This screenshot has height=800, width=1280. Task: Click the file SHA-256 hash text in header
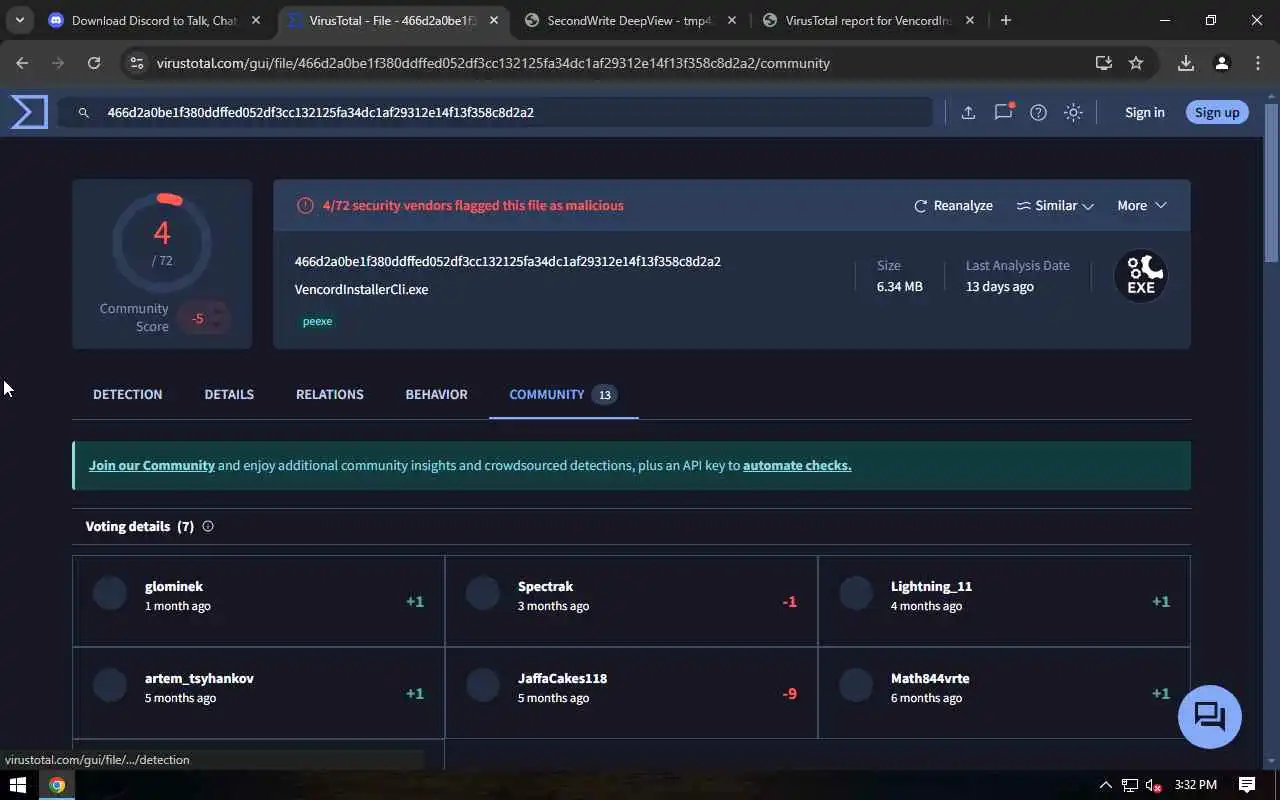point(507,261)
